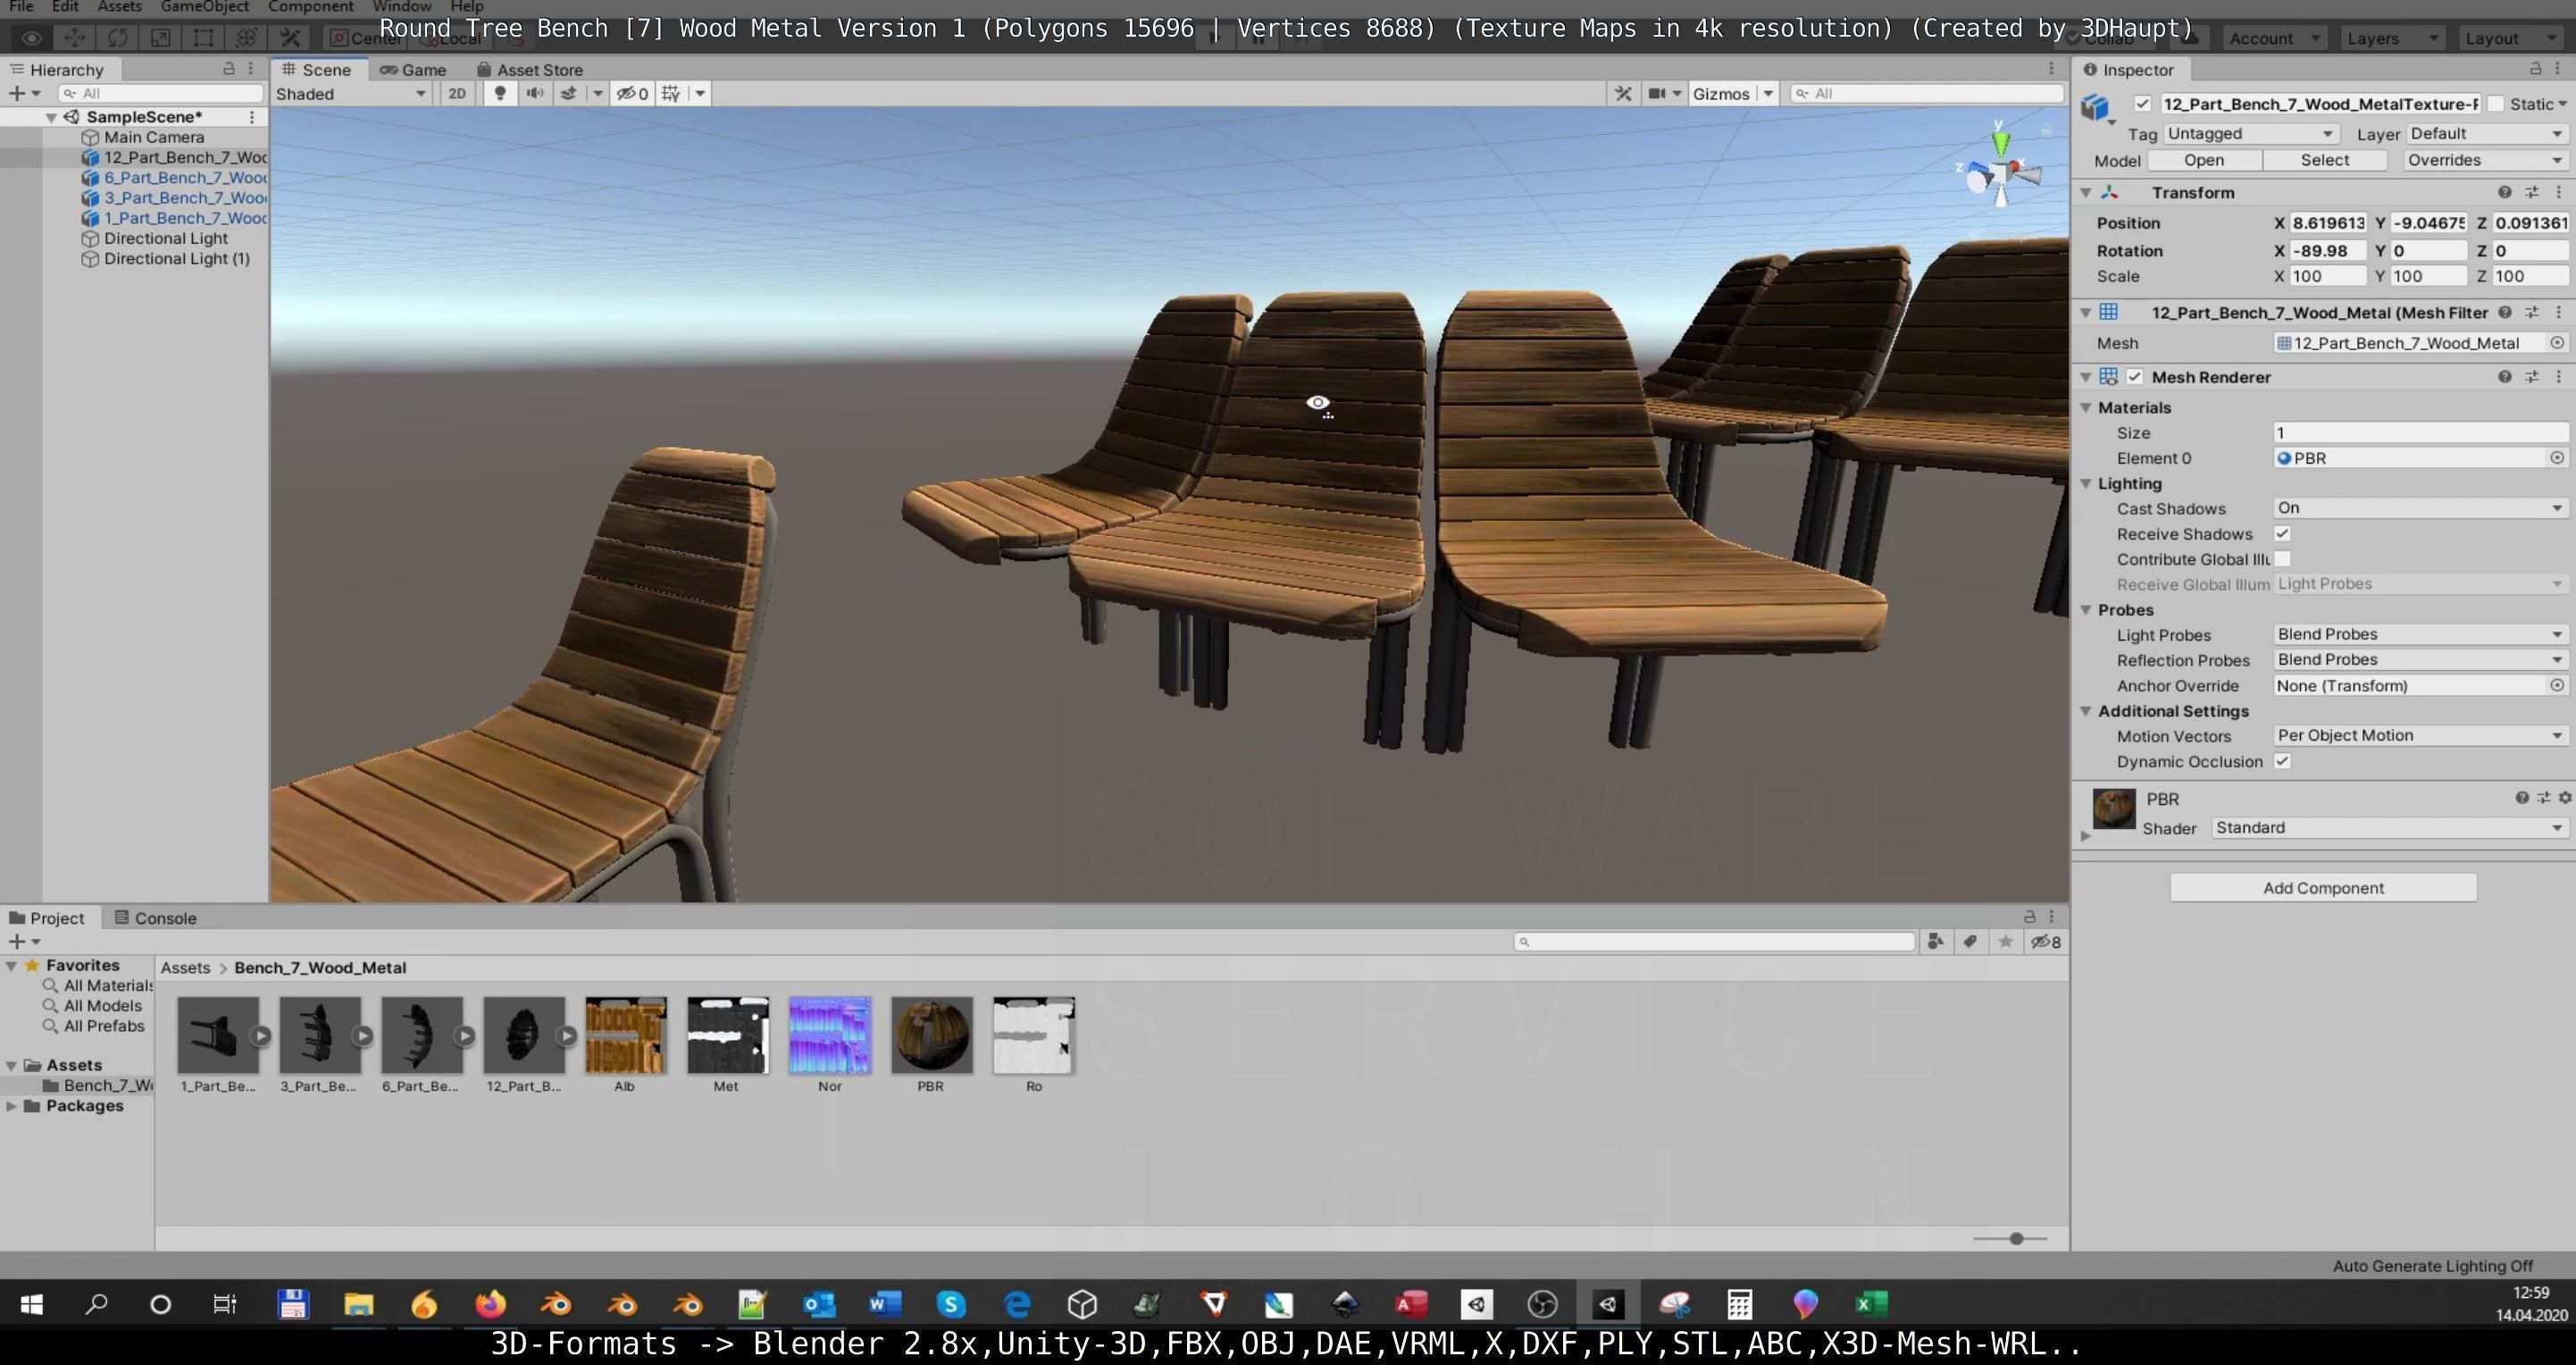Screen dimensions: 2576x1365
Task: Open the GameObject menu
Action: pos(204,7)
